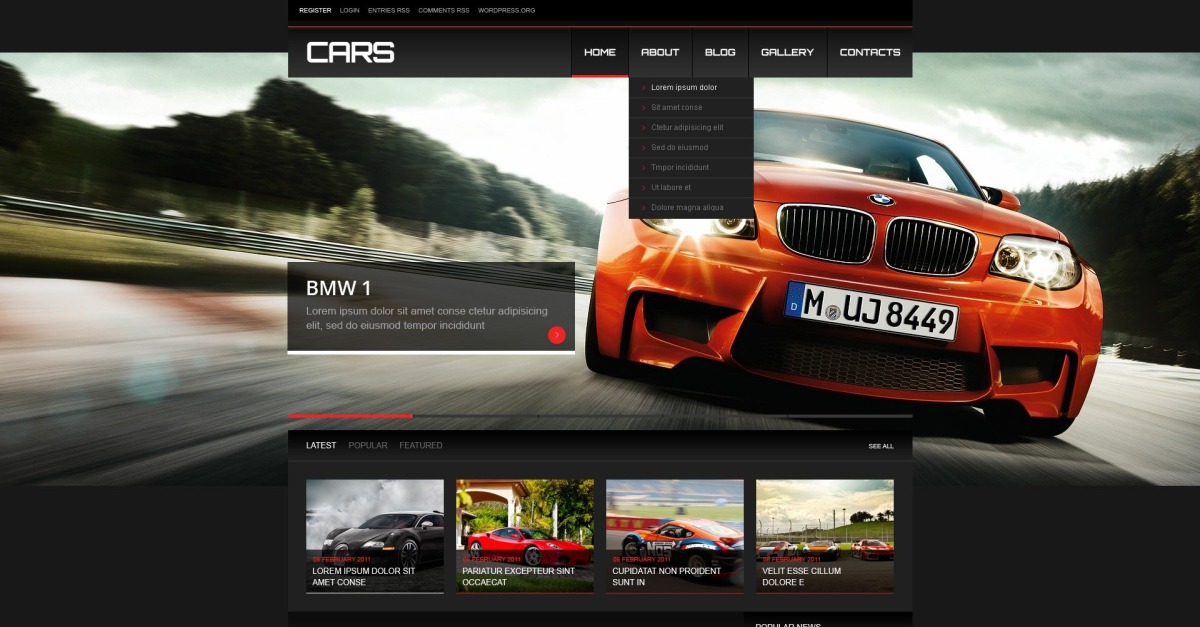This screenshot has width=1200, height=627.
Task: Navigate to the Gallery section
Action: (x=787, y=52)
